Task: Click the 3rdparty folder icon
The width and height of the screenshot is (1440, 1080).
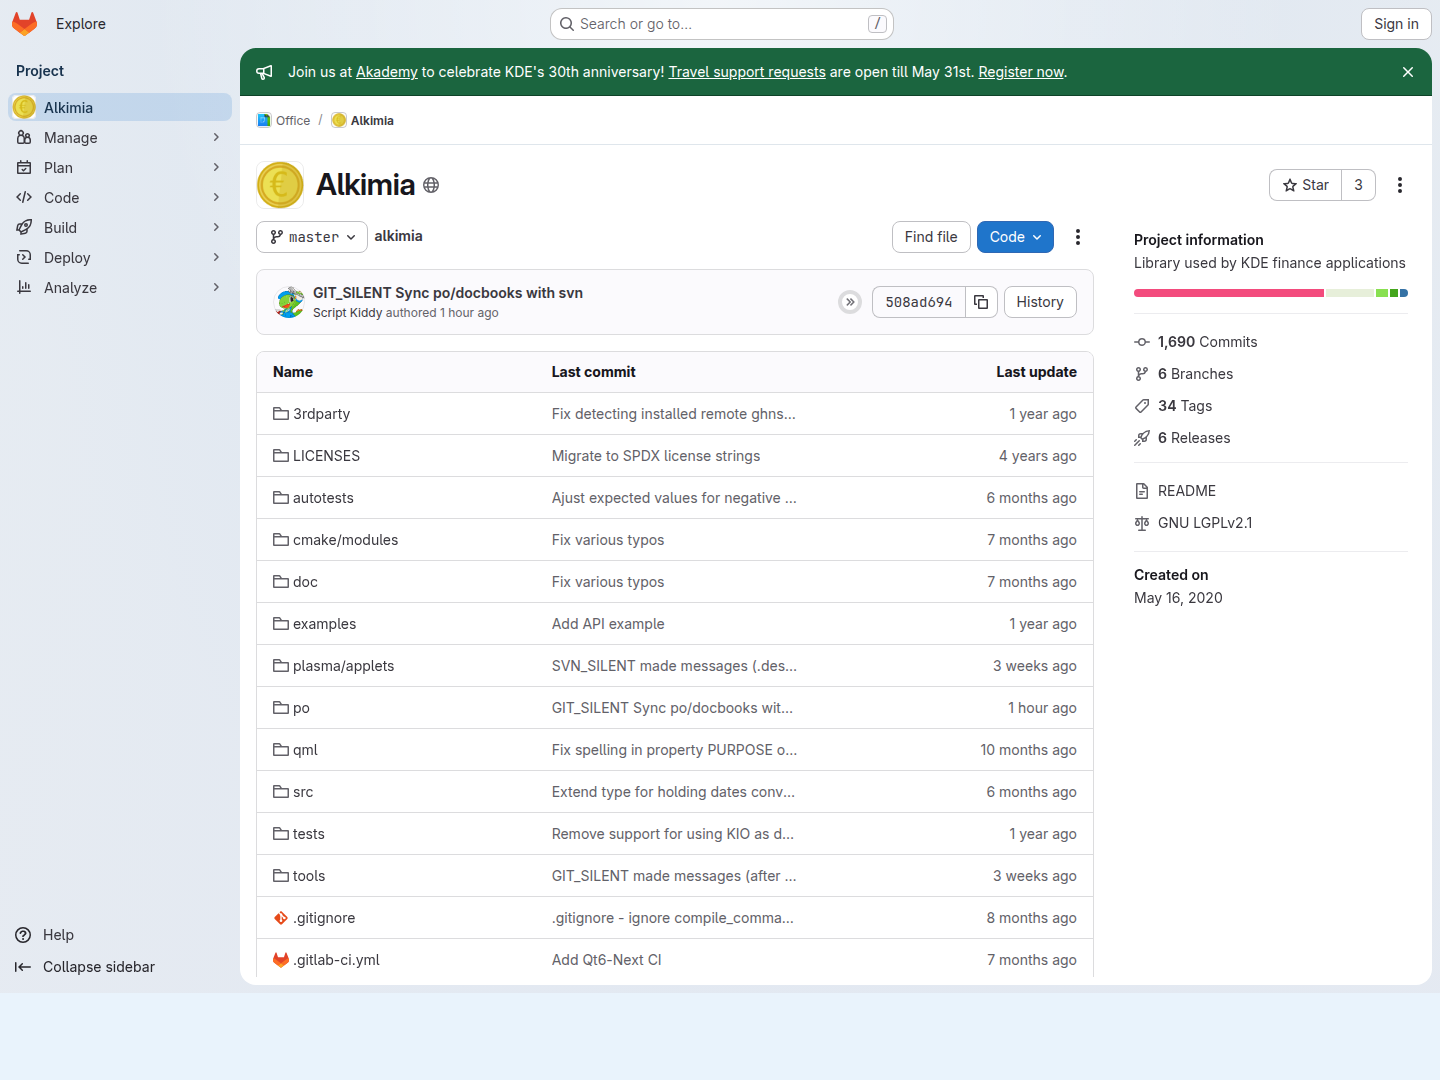Action: point(281,413)
